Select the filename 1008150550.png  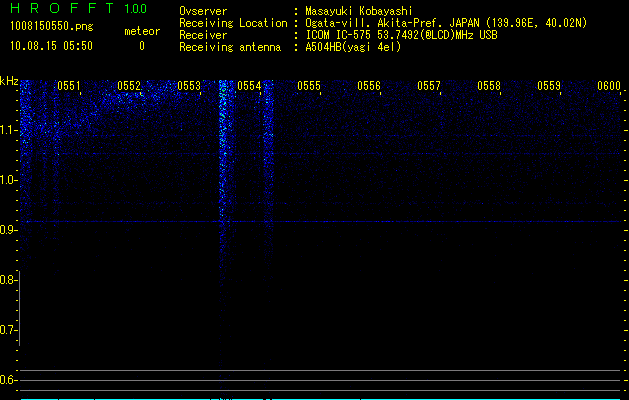click(52, 26)
